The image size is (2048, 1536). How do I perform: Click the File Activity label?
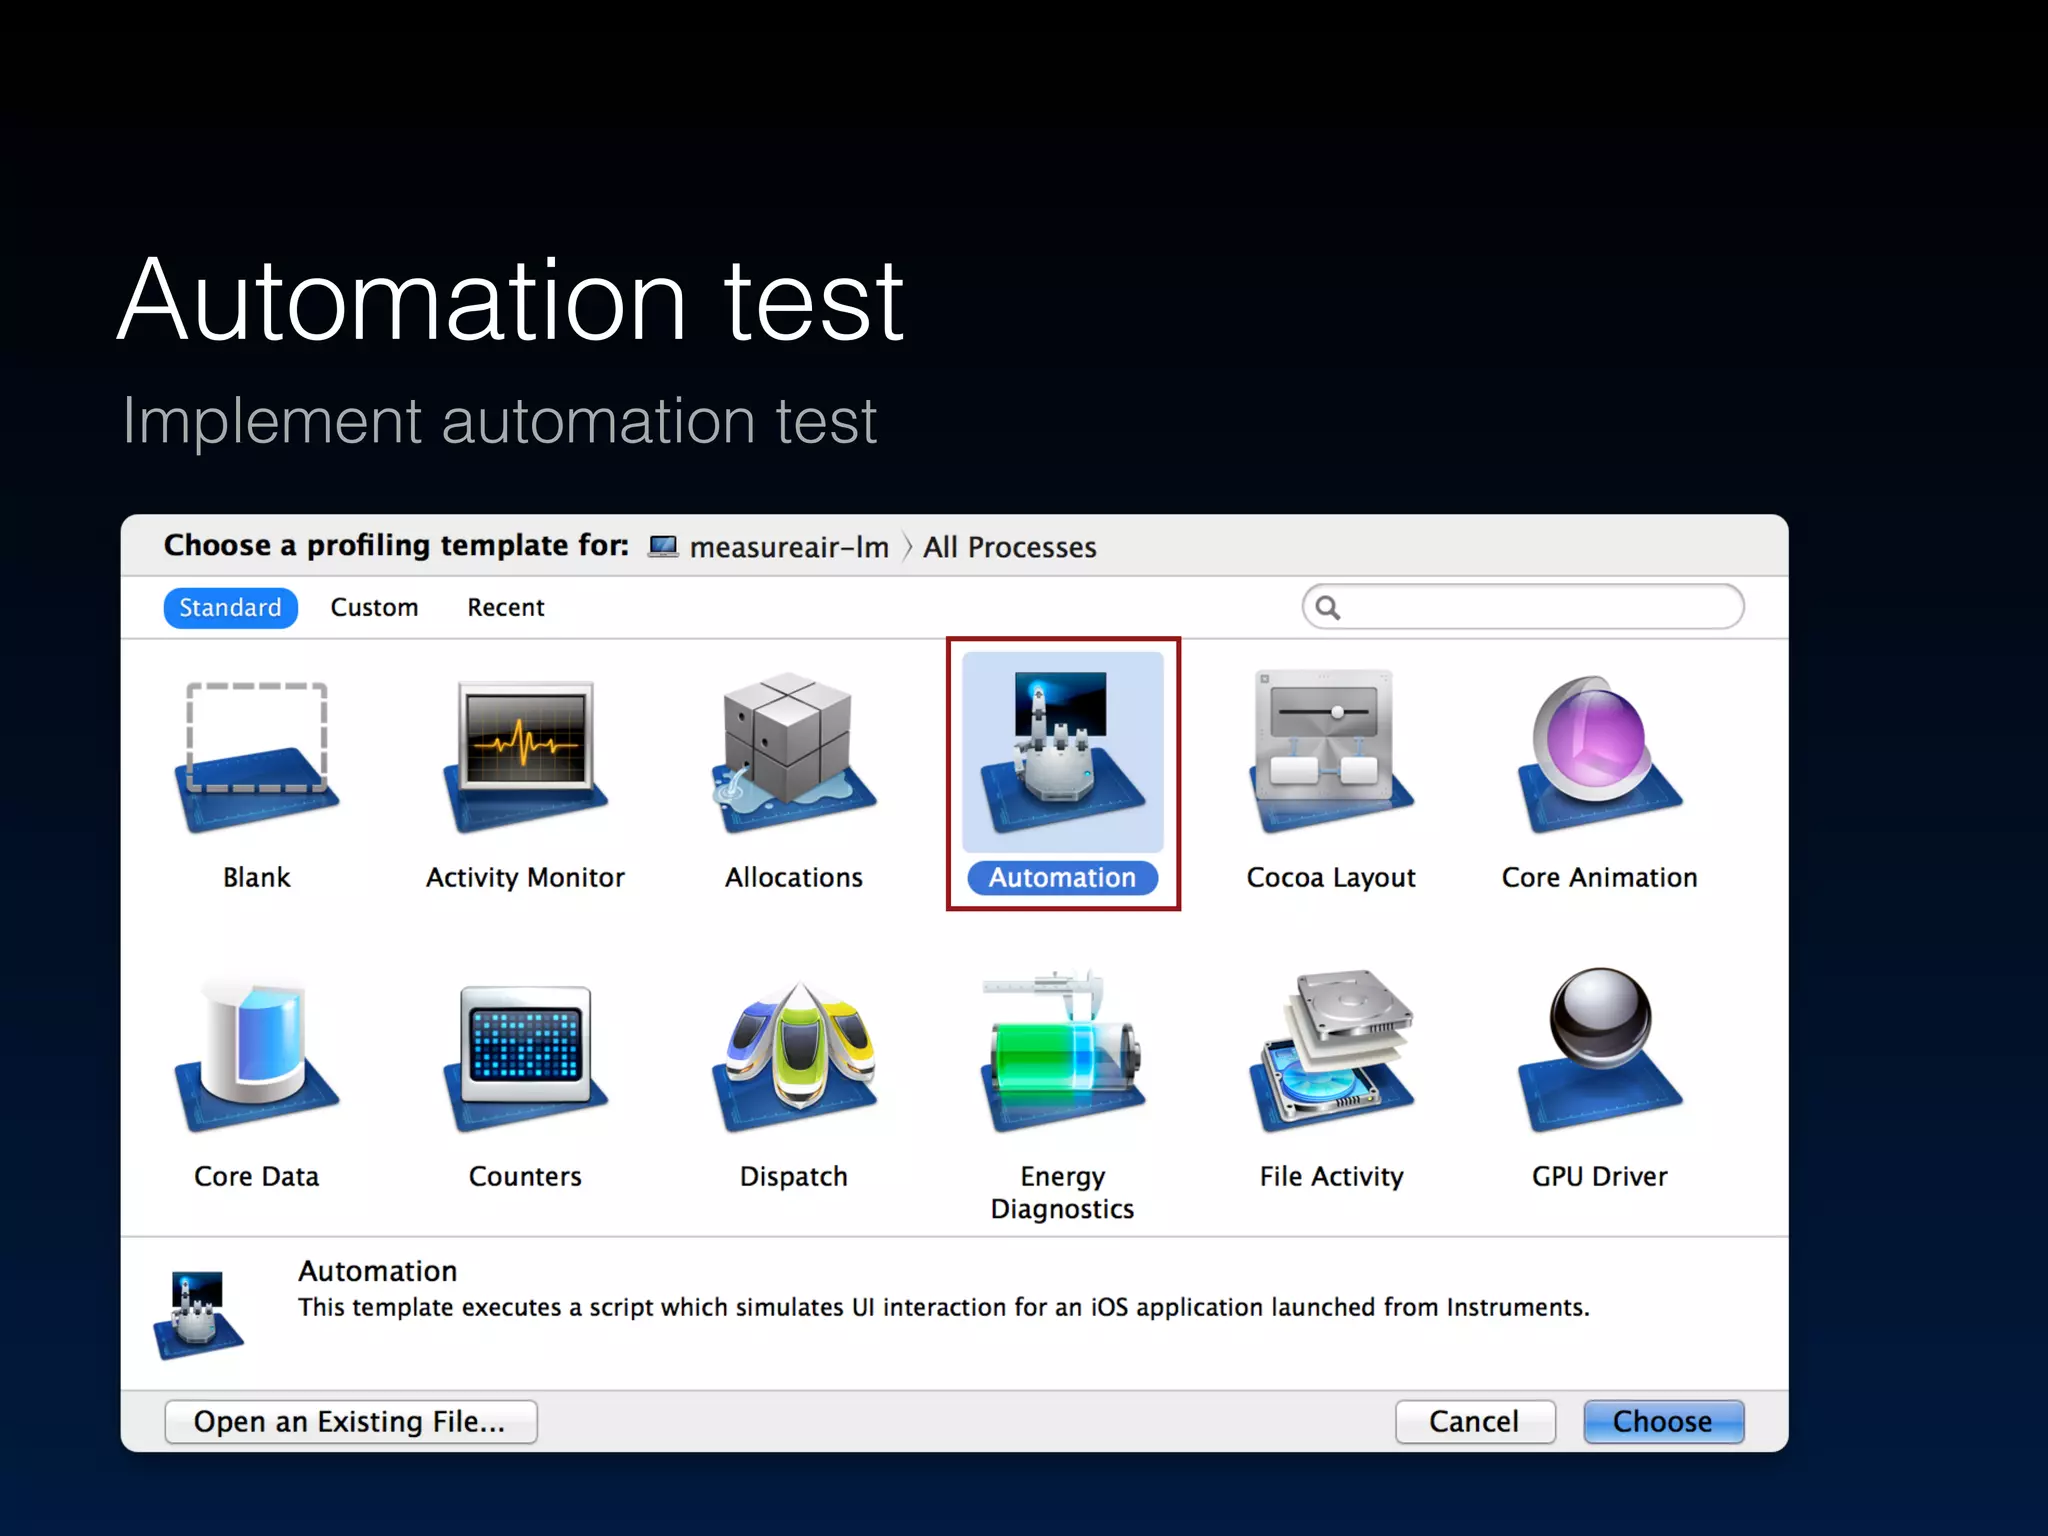pyautogui.click(x=1331, y=1176)
